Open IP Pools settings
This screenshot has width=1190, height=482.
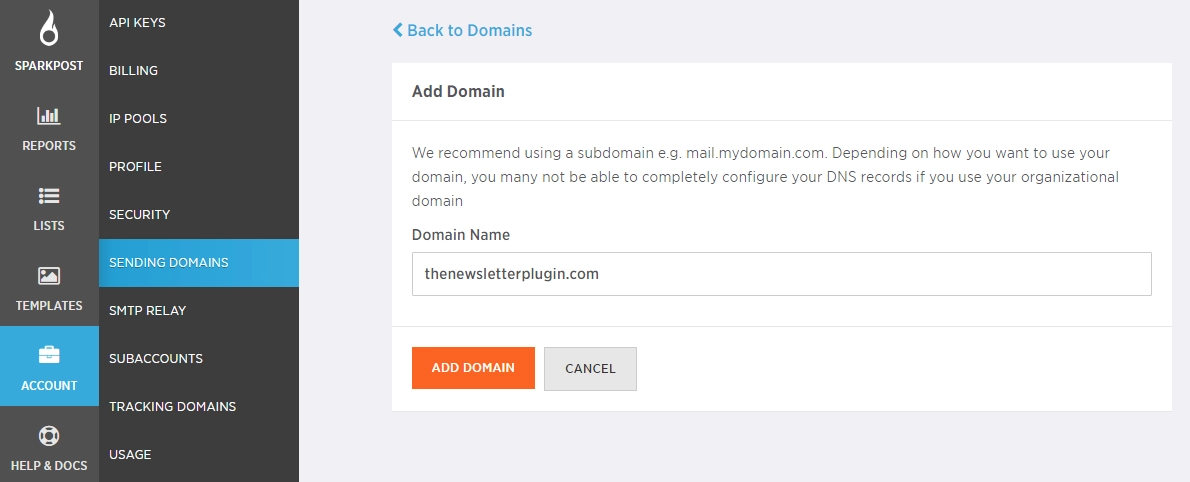point(138,118)
